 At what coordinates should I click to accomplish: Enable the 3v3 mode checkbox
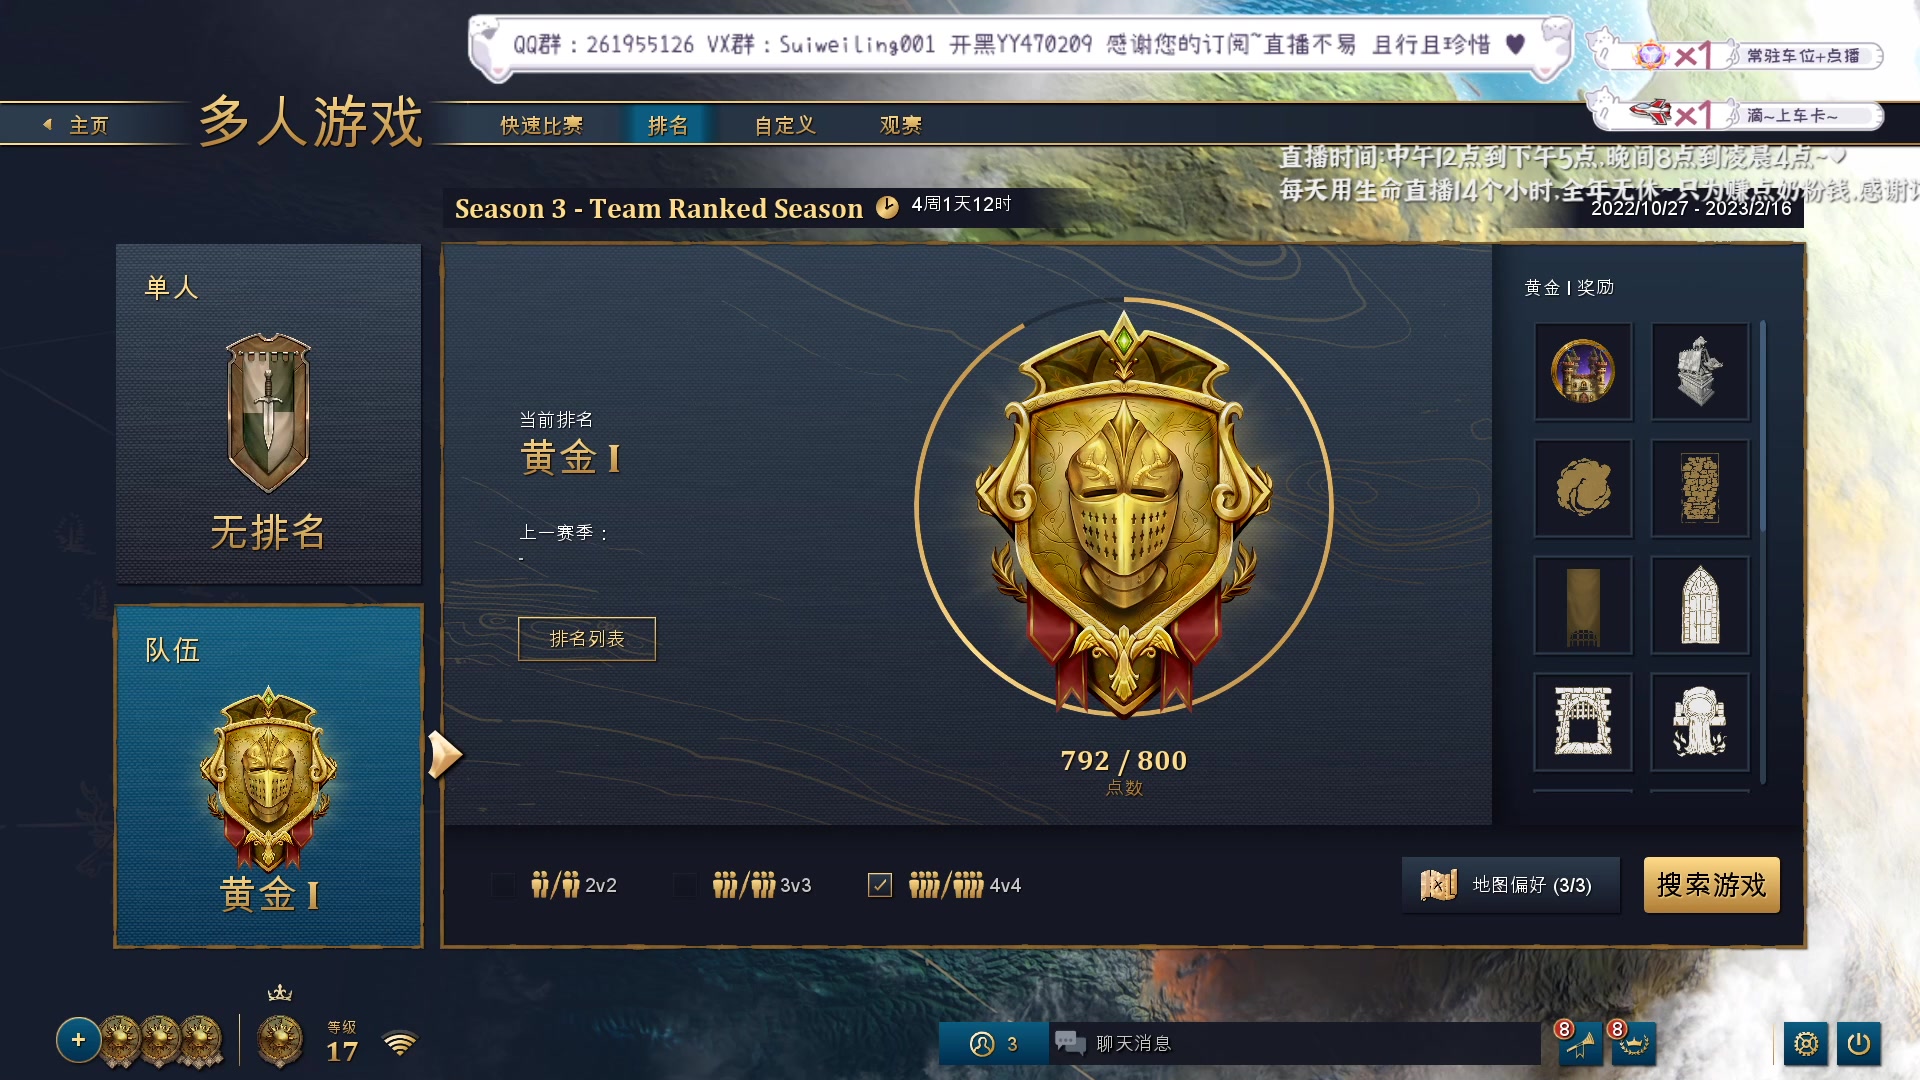click(685, 885)
